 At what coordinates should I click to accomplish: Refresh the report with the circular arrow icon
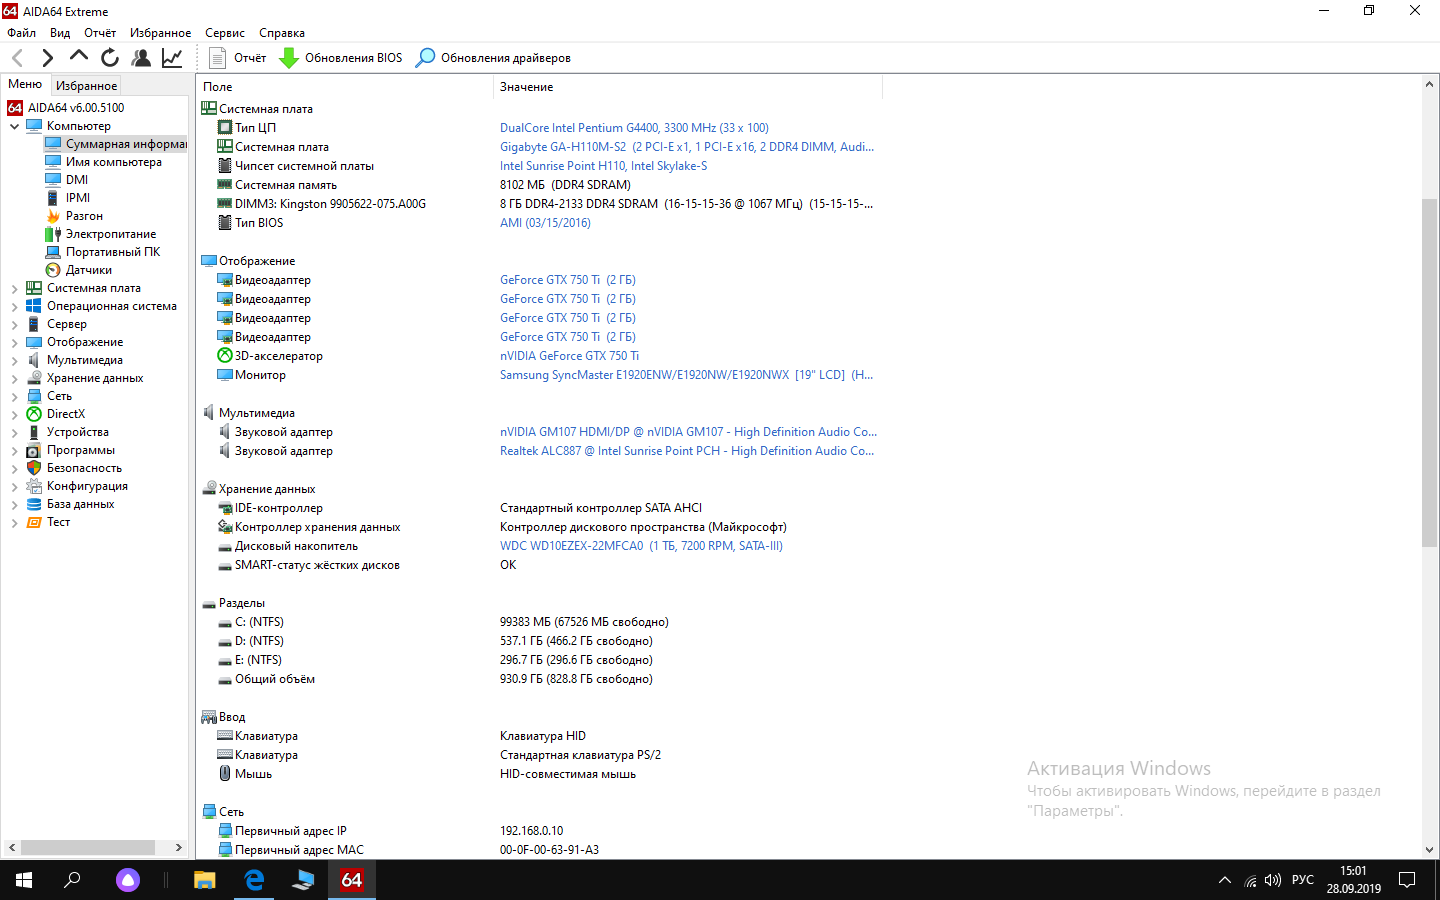point(110,58)
